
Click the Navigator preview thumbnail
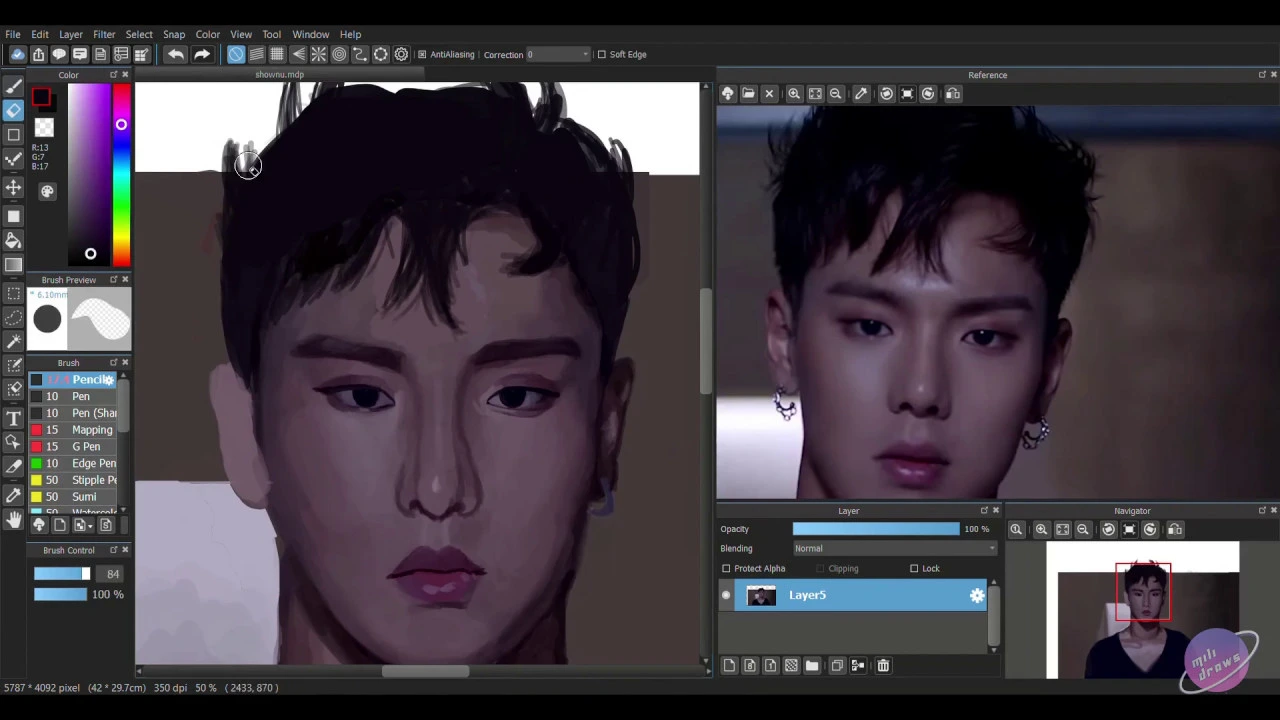1143,610
